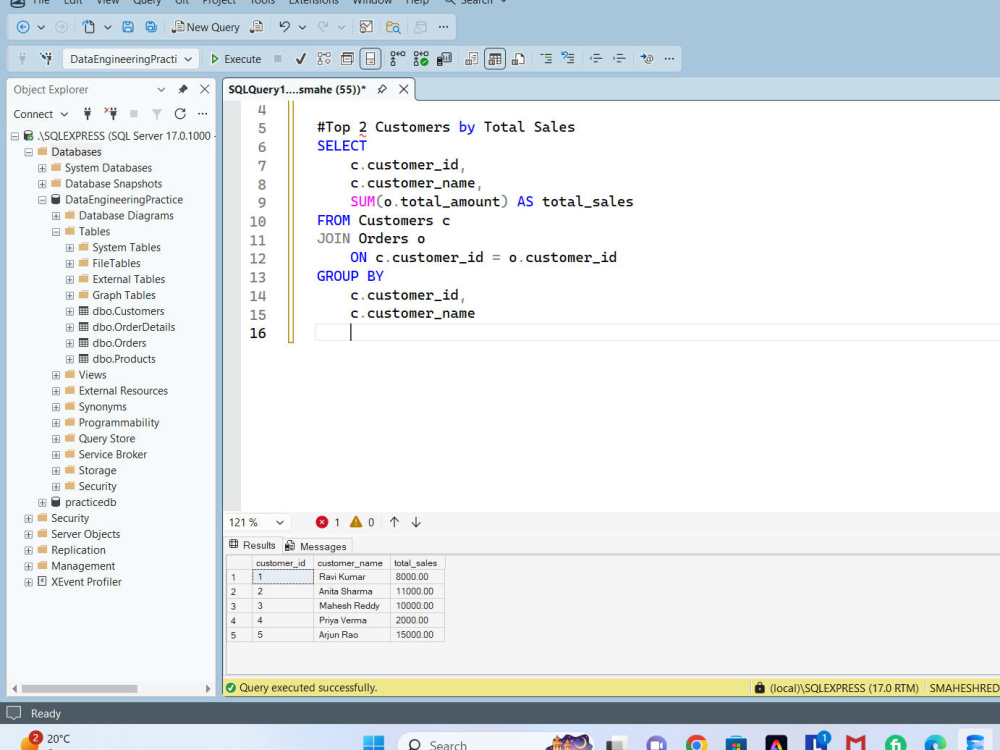Open Chrome from the taskbar

tap(696, 744)
